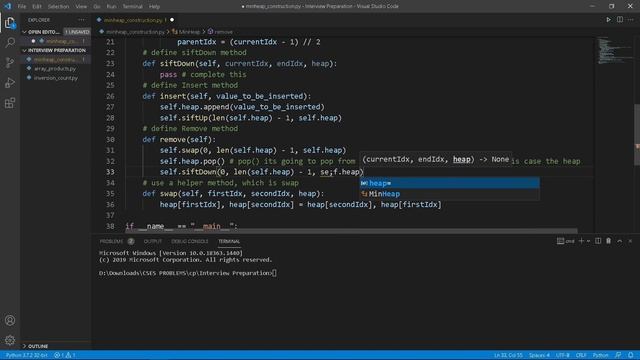Launch terminal profile dropdown arrow
The width and height of the screenshot is (640, 360).
pyautogui.click(x=588, y=241)
